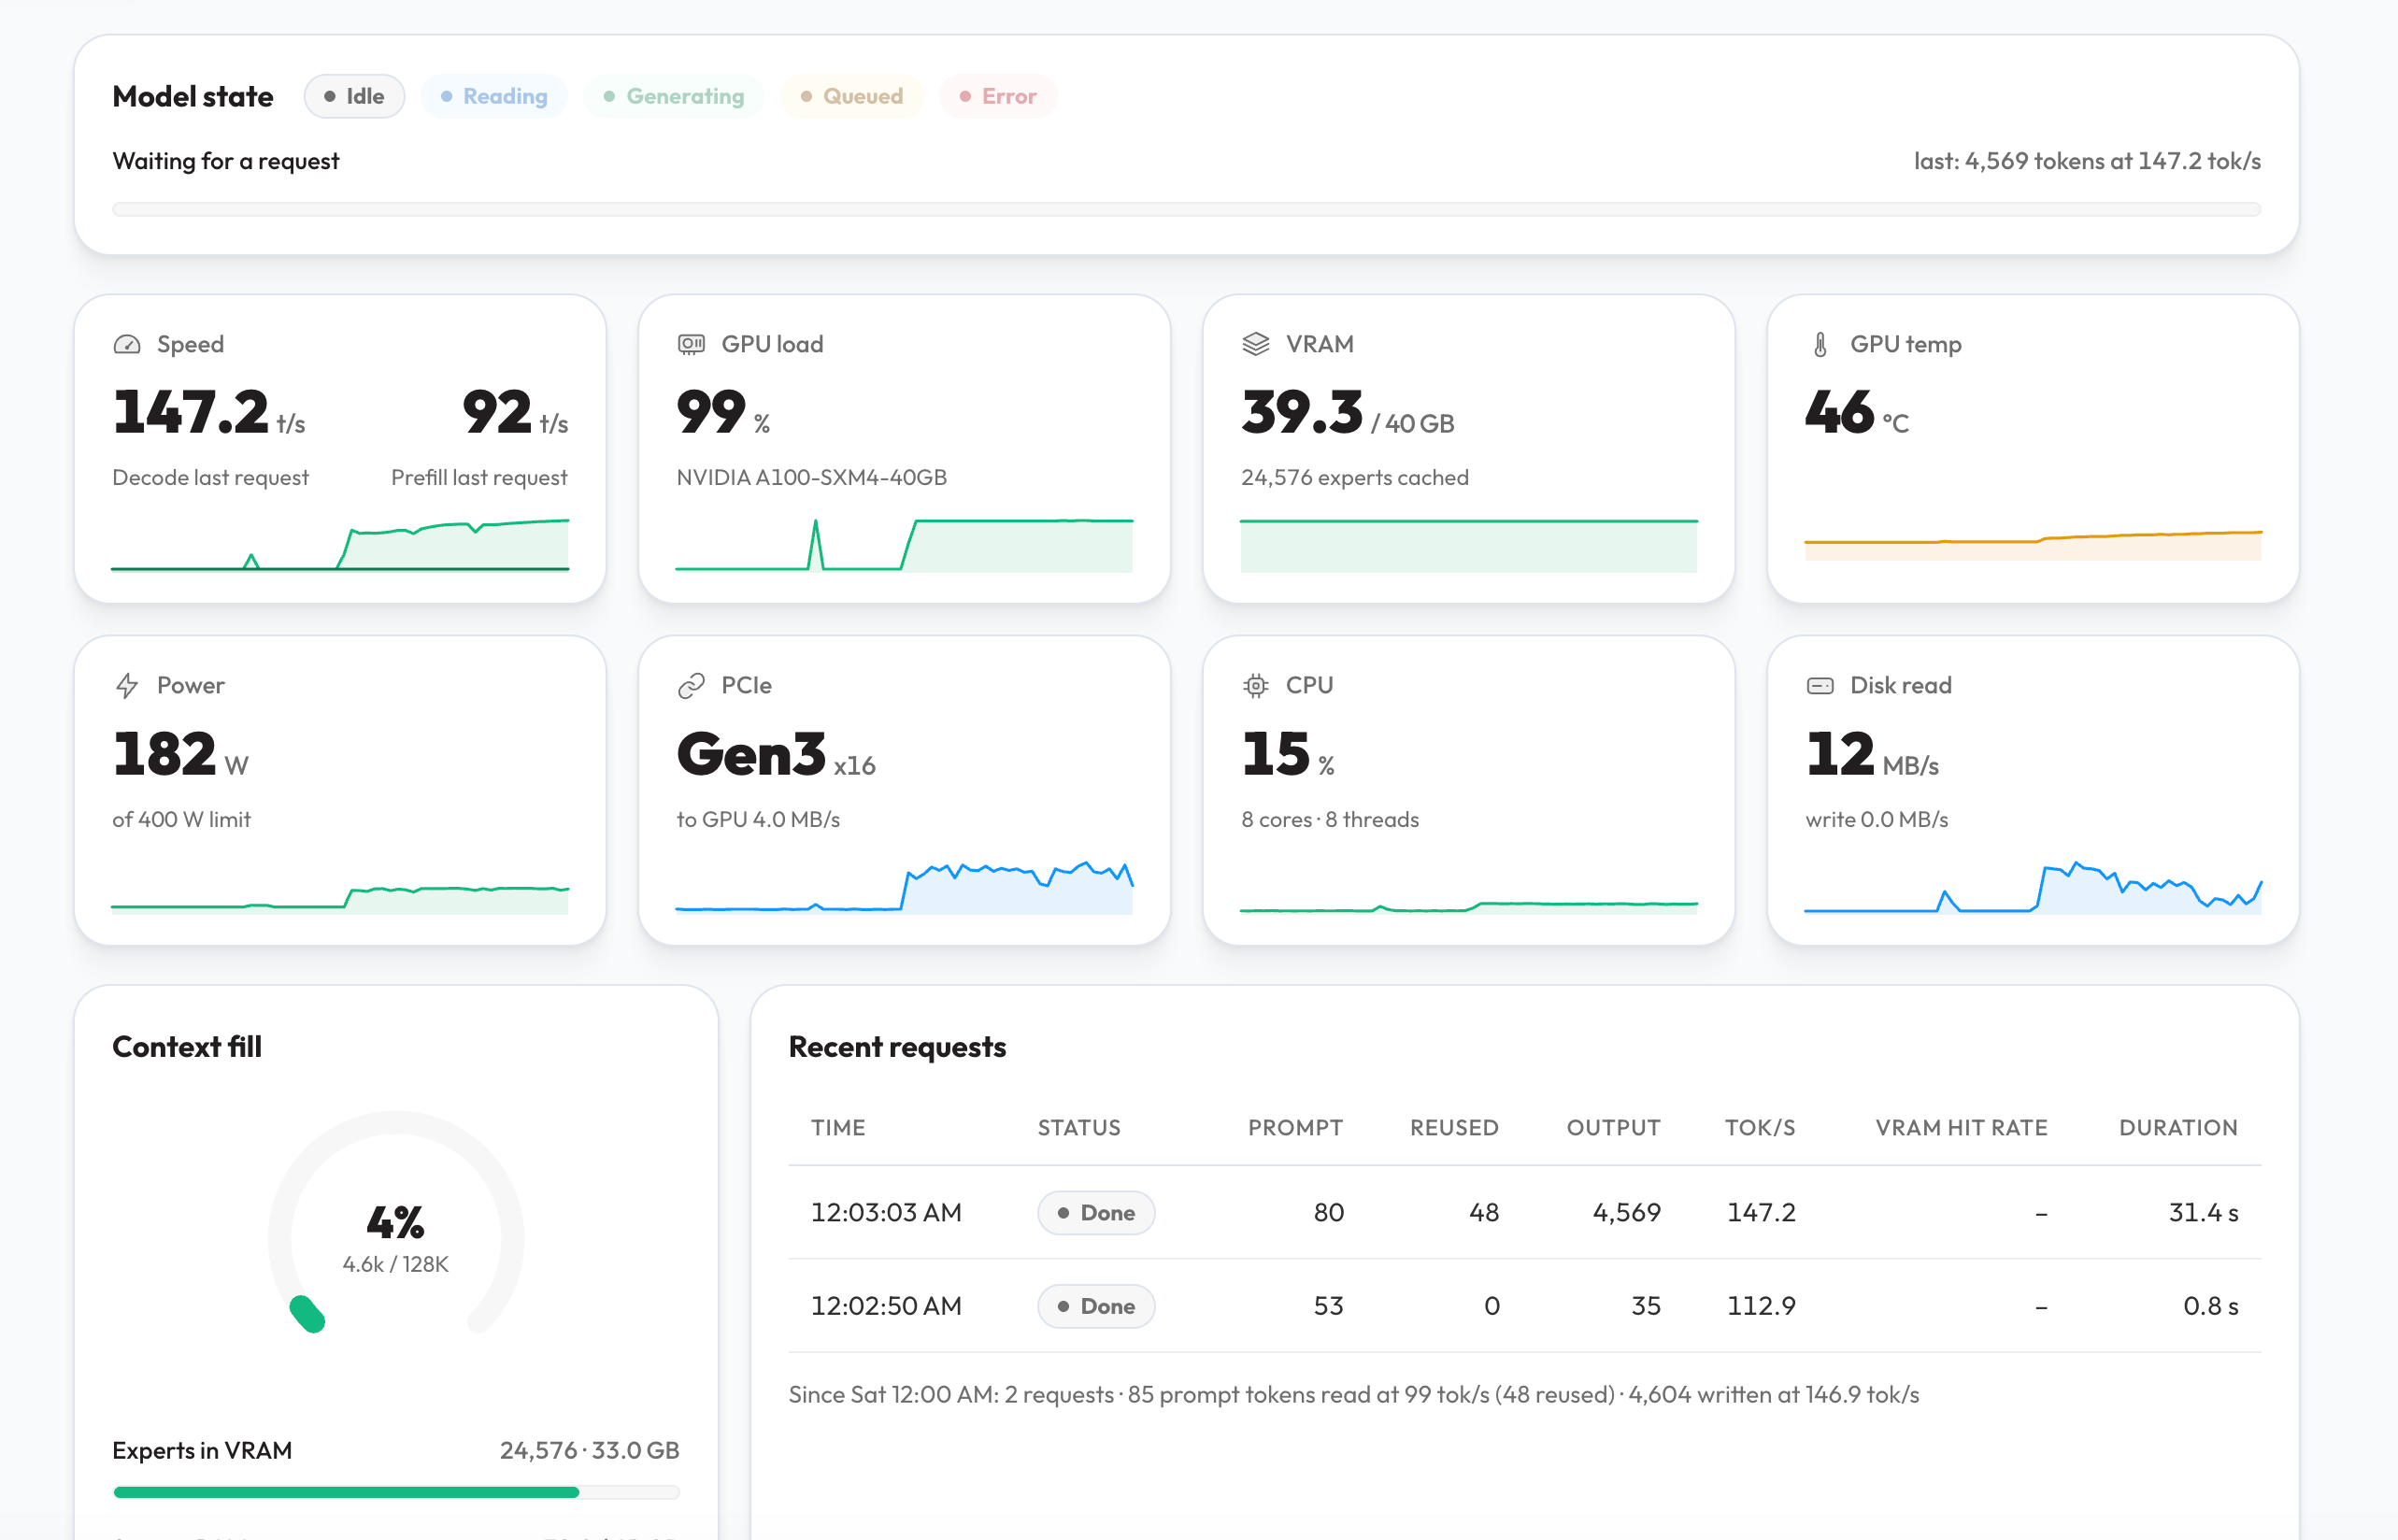Select the Idle state pill
Image resolution: width=2398 pixels, height=1540 pixels.
pyautogui.click(x=354, y=96)
